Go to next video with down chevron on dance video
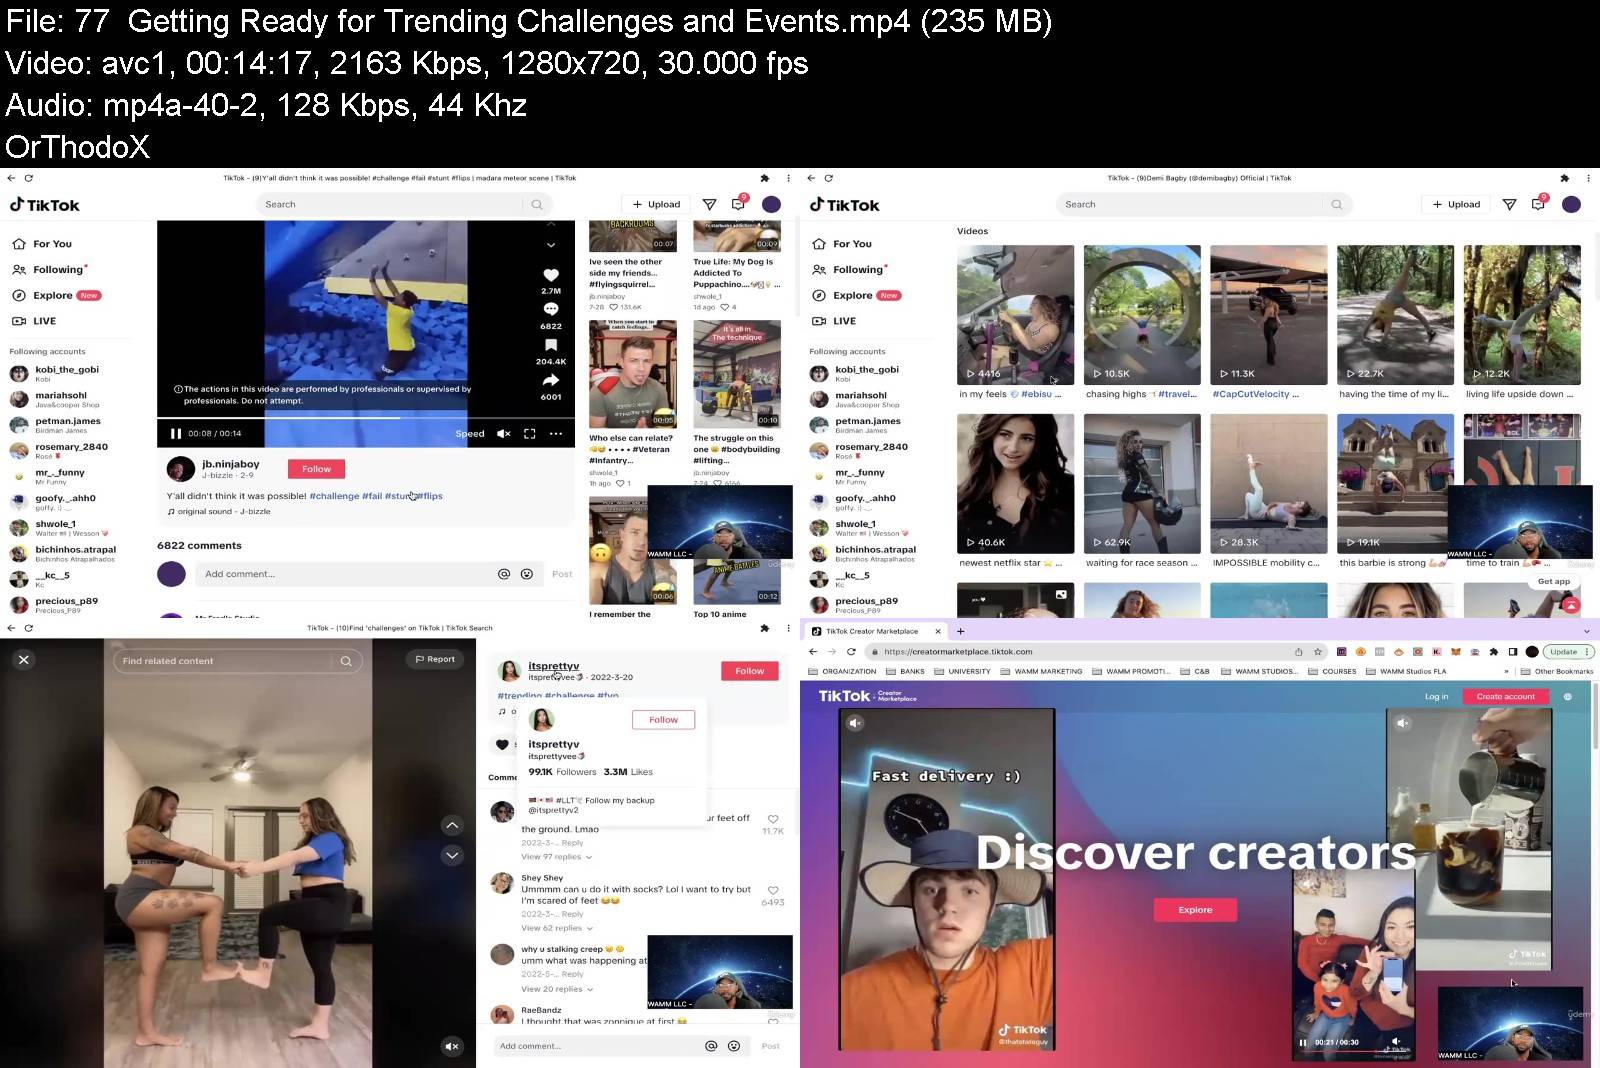The image size is (1600, 1068). [x=452, y=855]
